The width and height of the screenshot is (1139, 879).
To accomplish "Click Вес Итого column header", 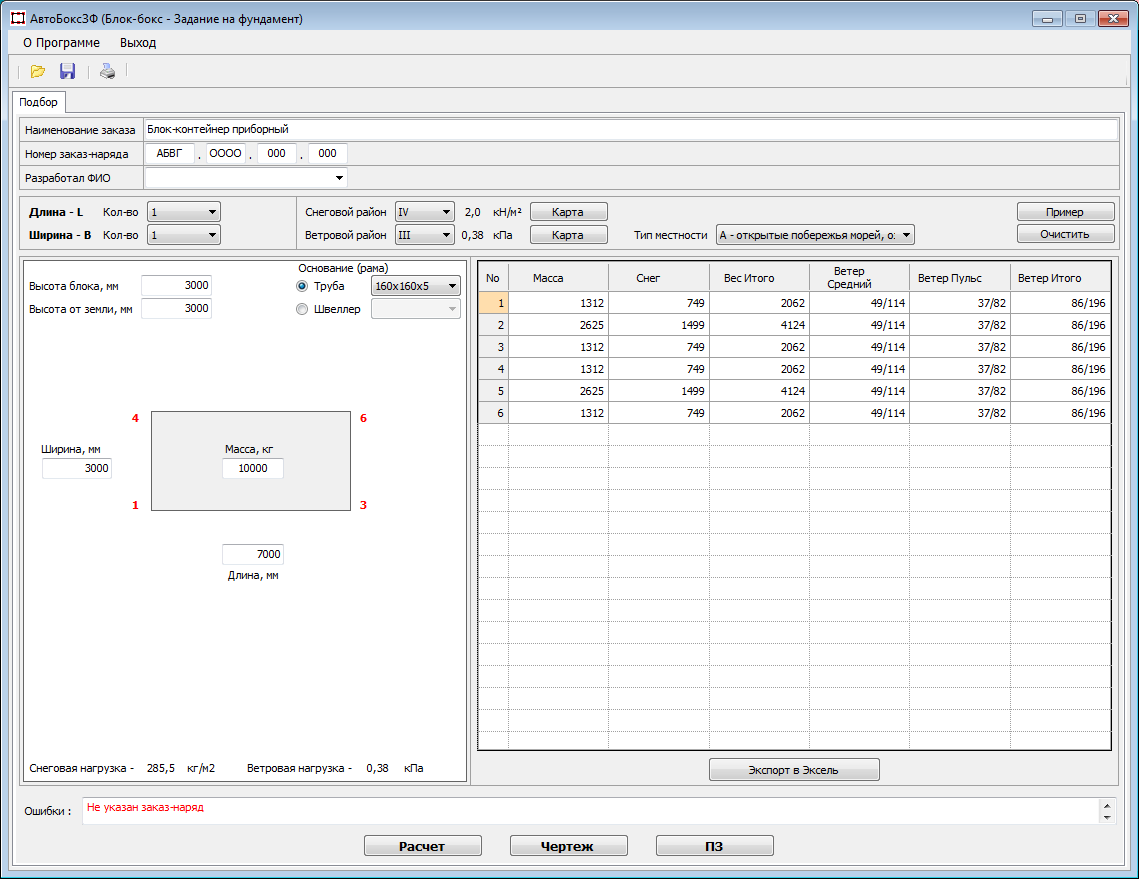I will point(759,278).
